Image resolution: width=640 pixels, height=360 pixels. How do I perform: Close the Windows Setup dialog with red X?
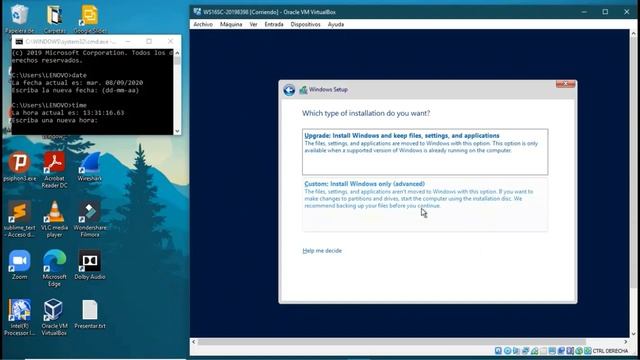pyautogui.click(x=565, y=84)
